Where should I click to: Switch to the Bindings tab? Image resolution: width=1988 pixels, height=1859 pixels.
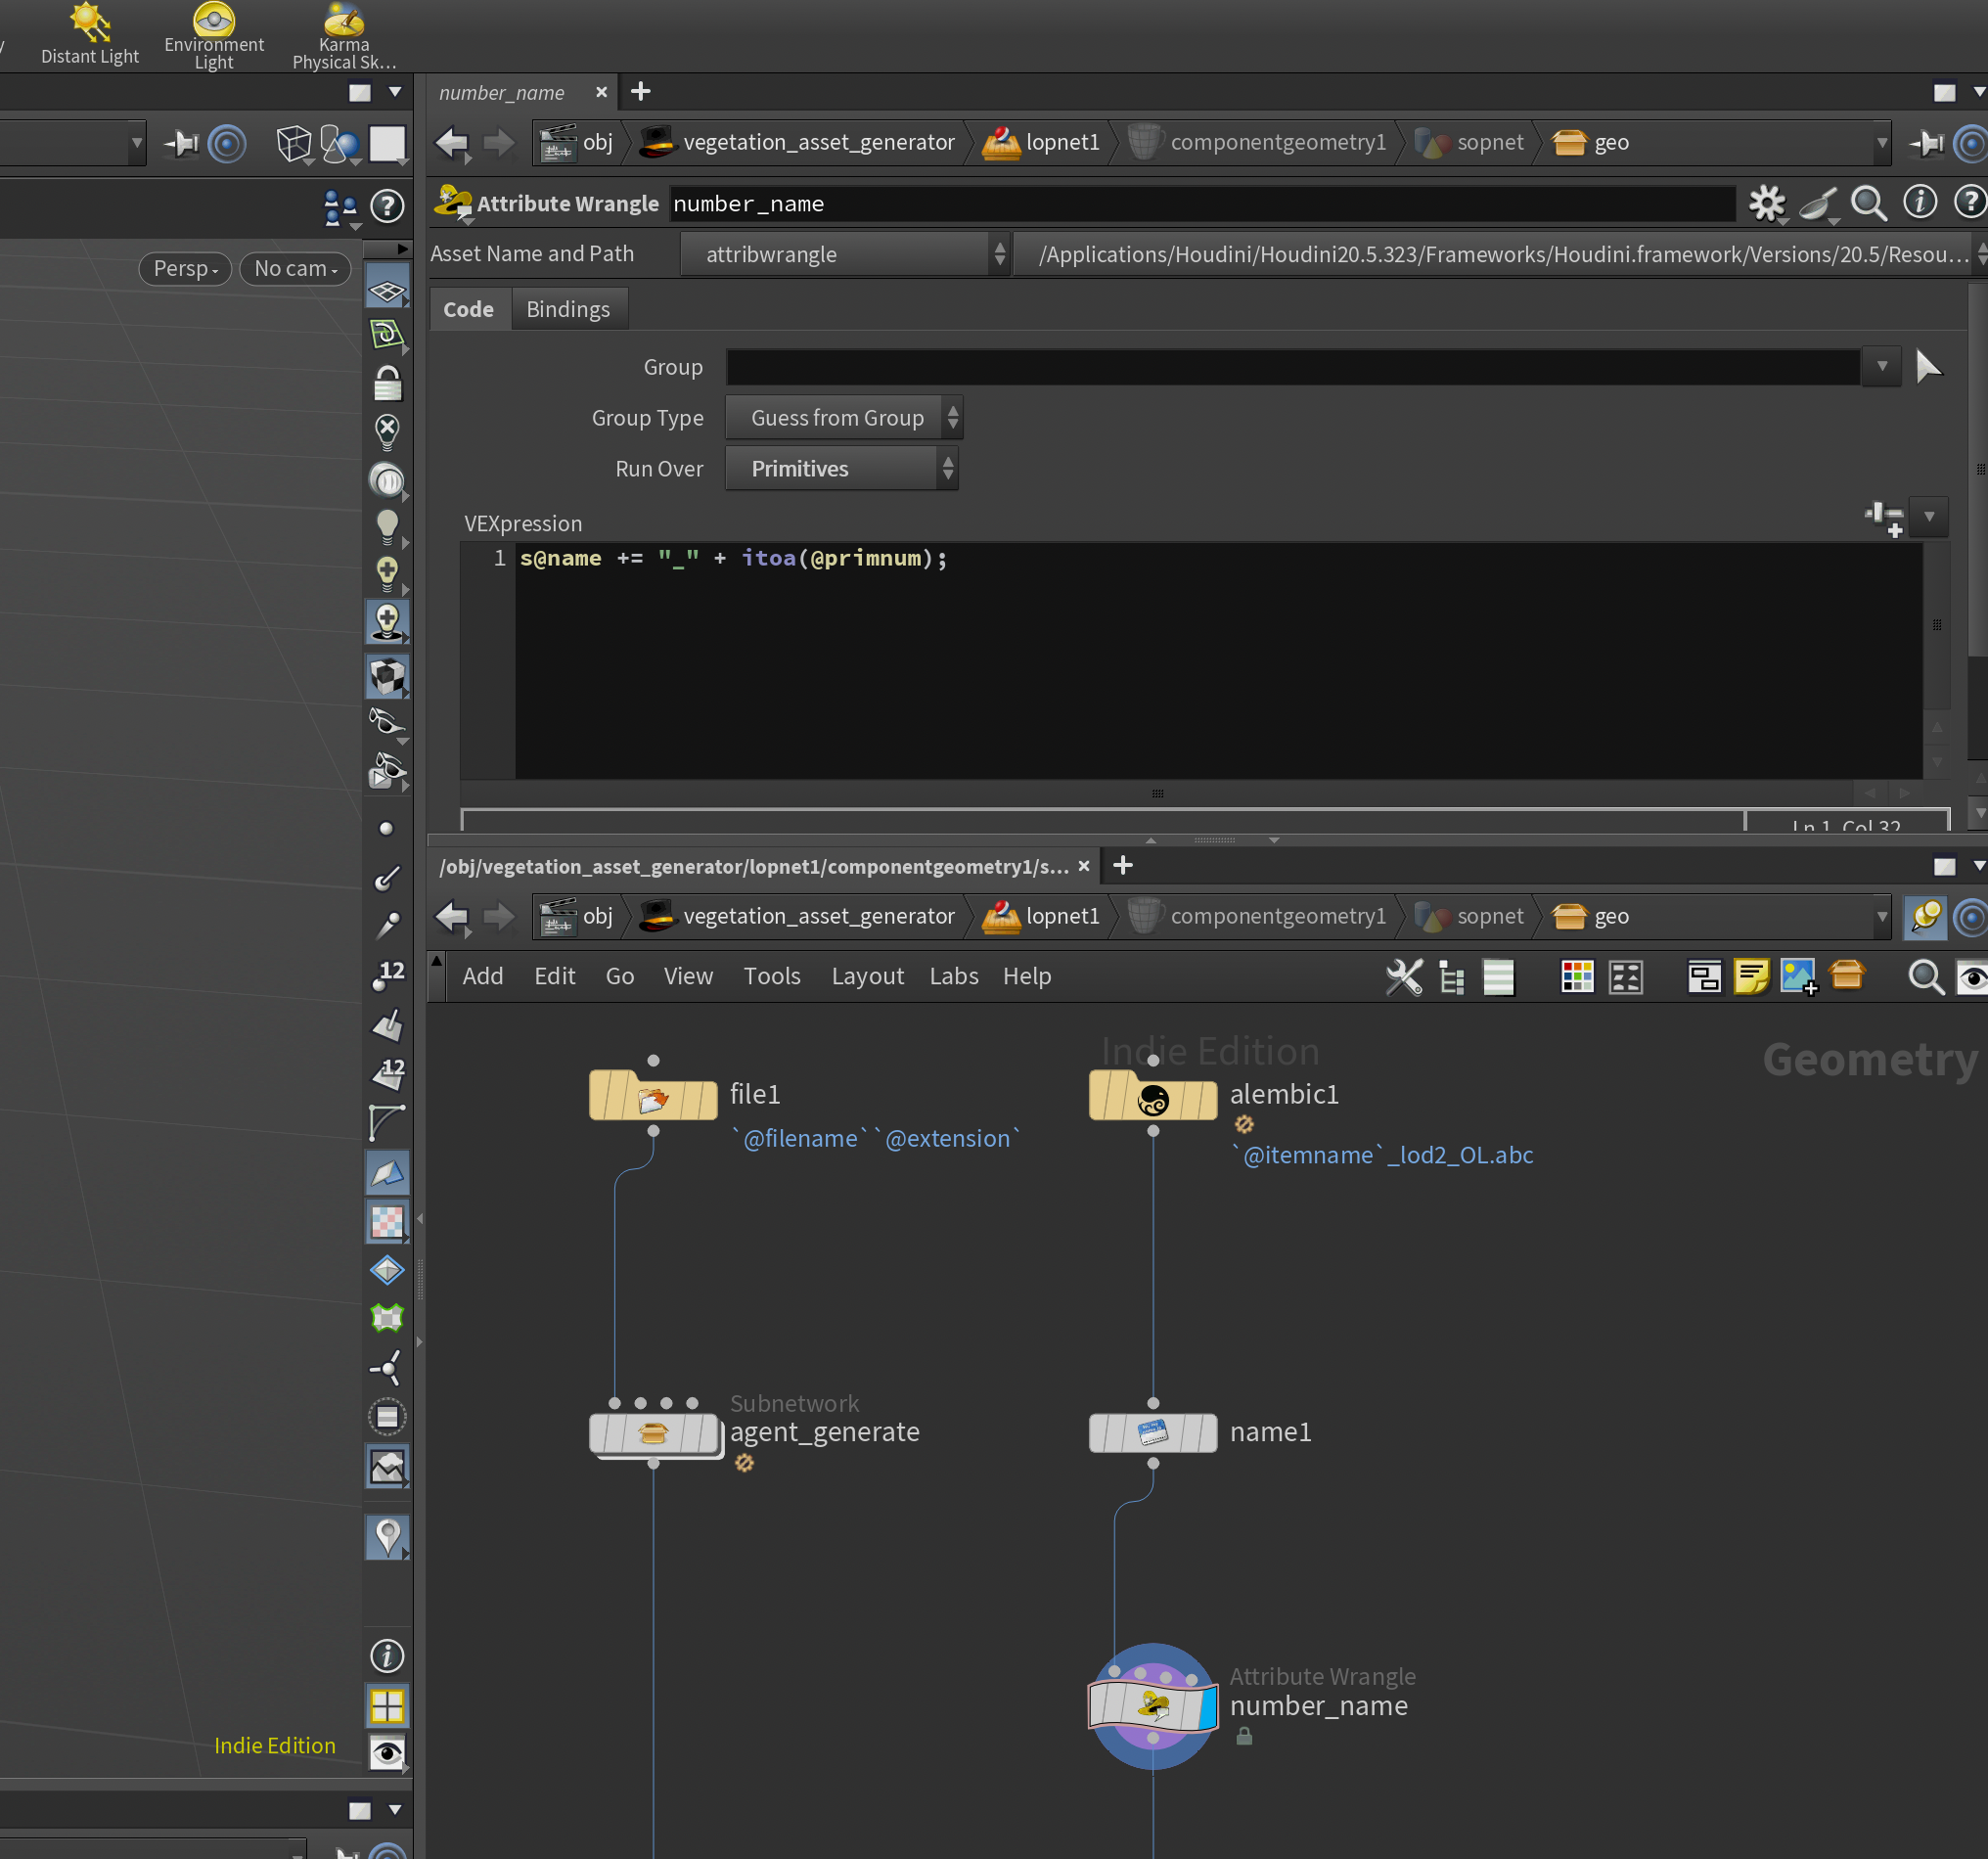567,310
